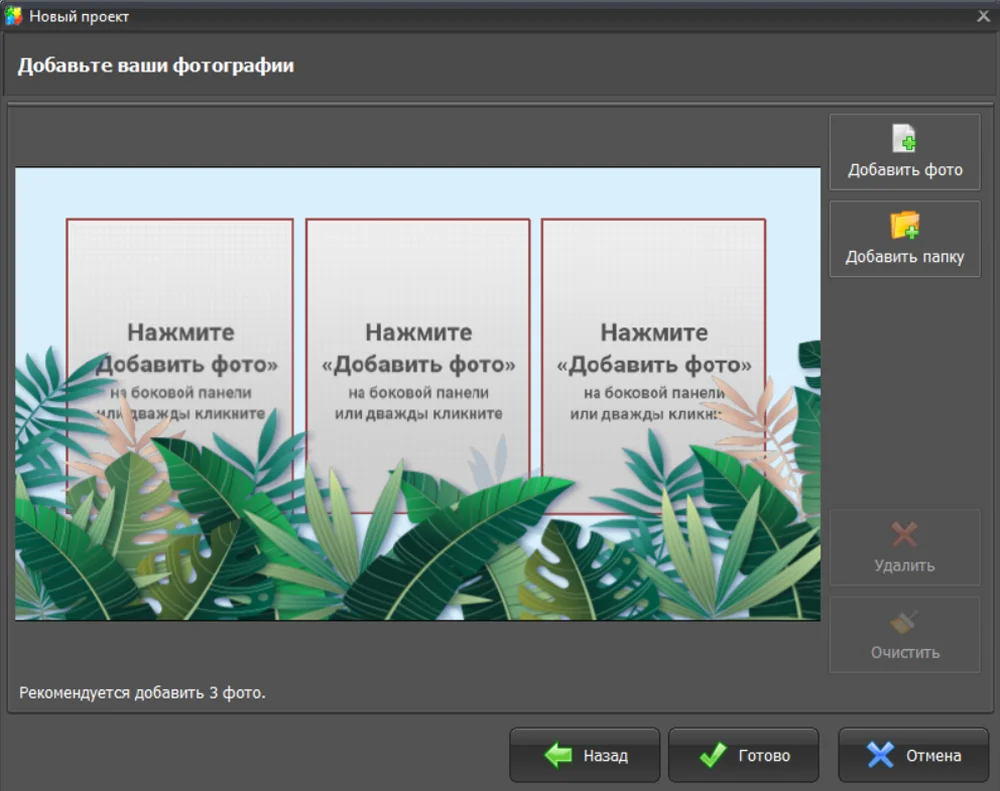Select the right photo placeholder frame
The image size is (1000, 791).
[654, 366]
